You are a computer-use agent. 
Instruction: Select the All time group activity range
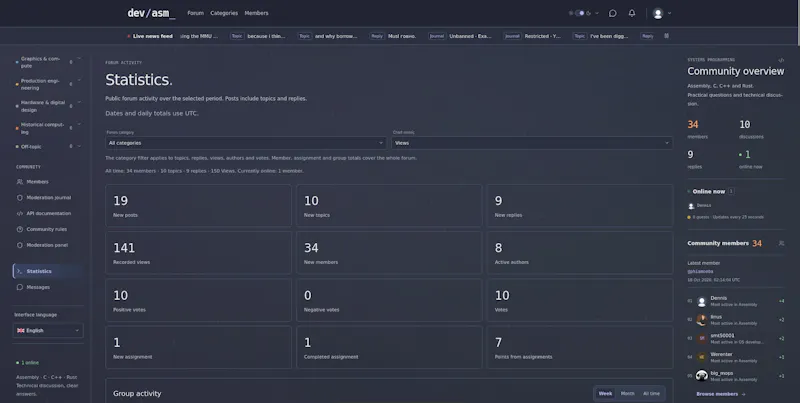[x=652, y=393]
